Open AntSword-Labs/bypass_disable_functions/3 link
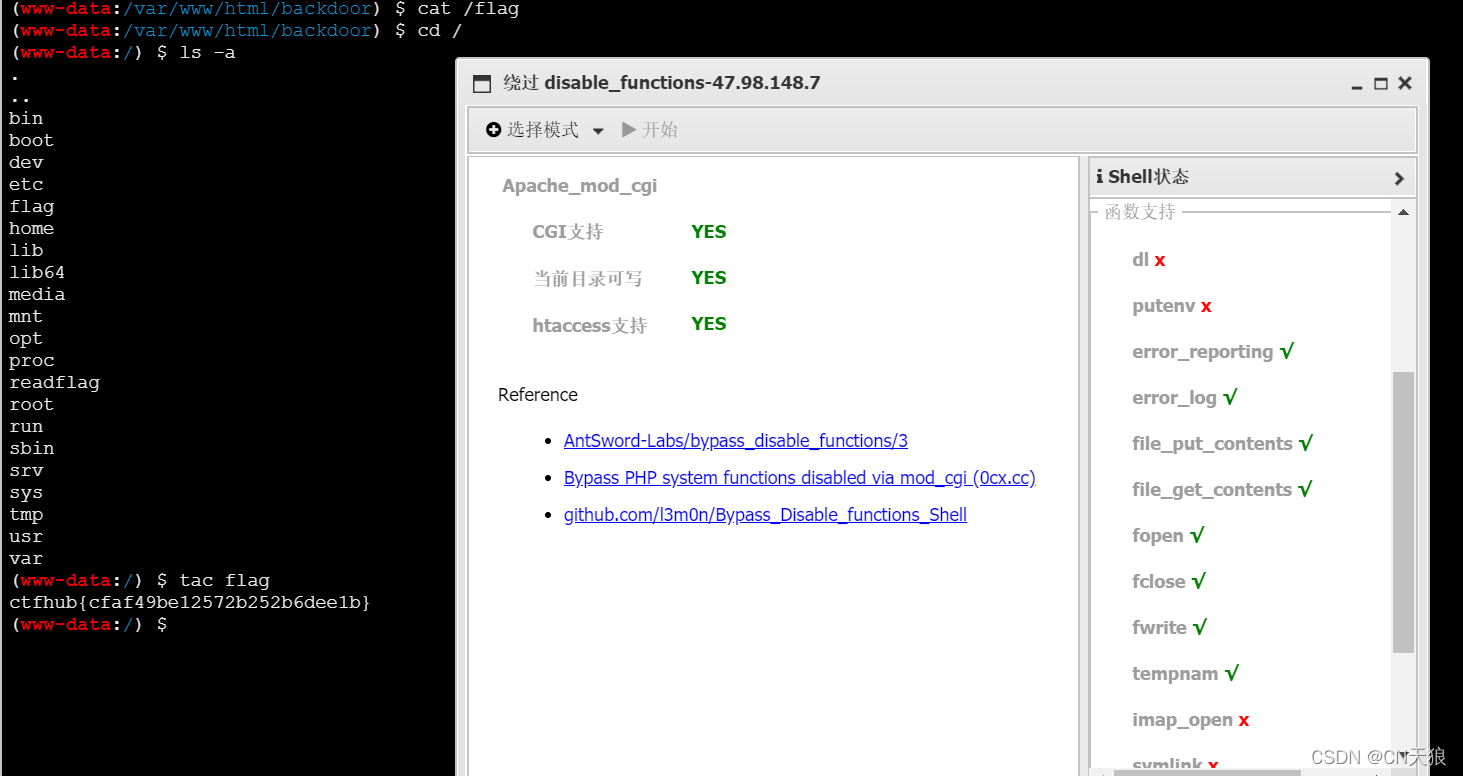Screen dimensions: 1463x776 pos(735,441)
